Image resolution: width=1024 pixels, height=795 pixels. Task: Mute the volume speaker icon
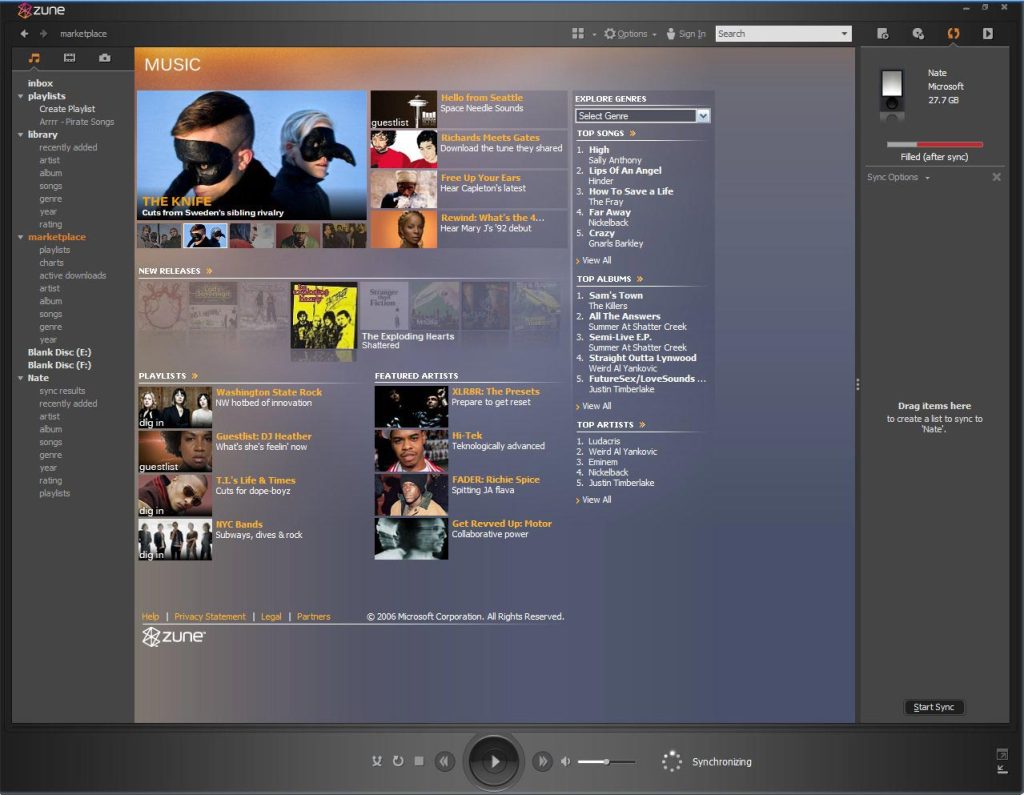point(566,761)
